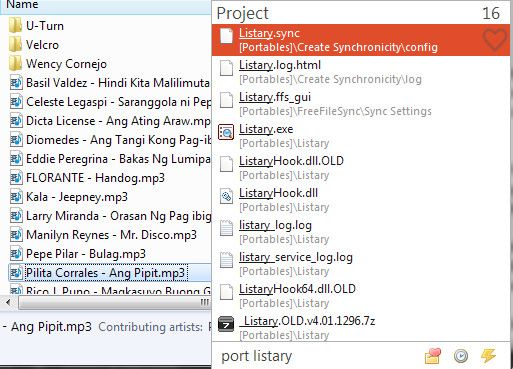
Task: Click the U-Turn folder icon
Action: pos(15,25)
